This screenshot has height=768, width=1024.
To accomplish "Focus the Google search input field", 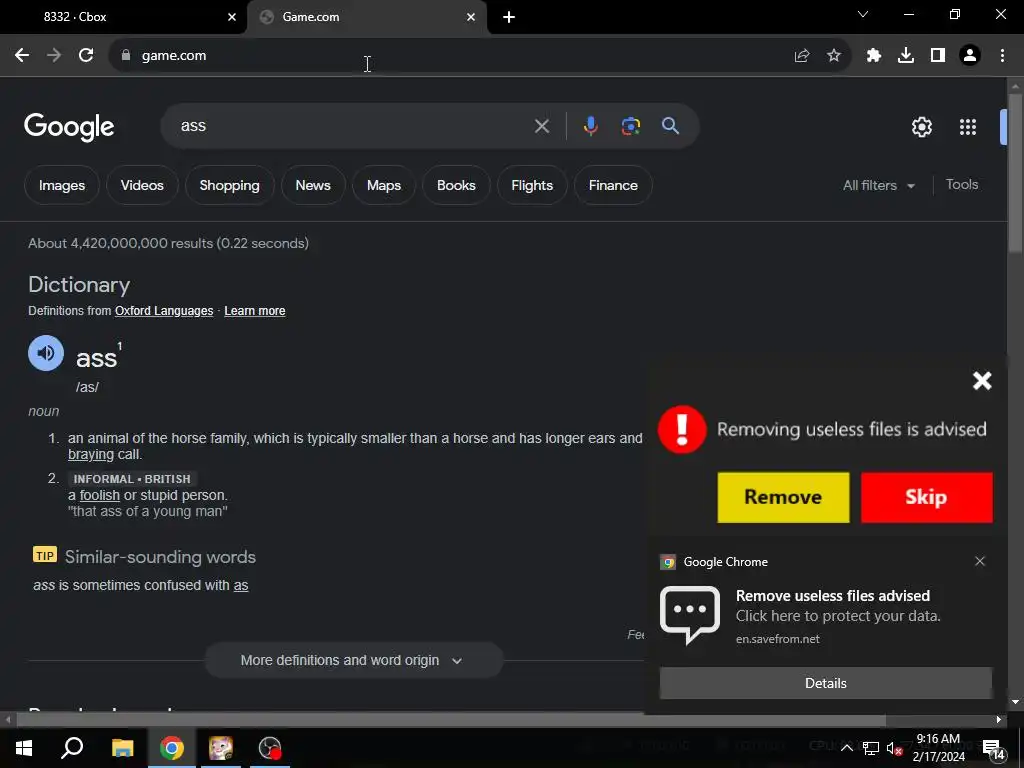I will coord(353,126).
